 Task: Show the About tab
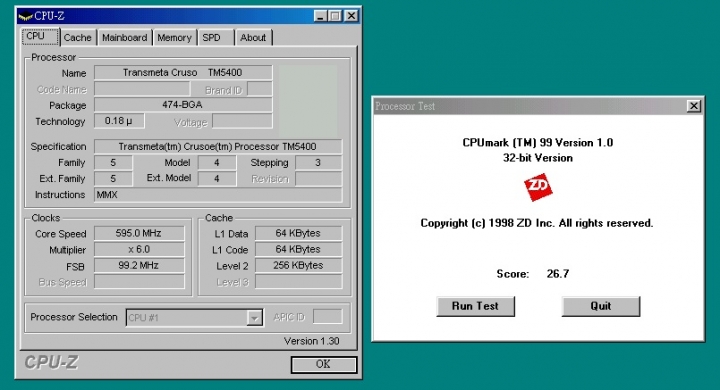tap(253, 38)
